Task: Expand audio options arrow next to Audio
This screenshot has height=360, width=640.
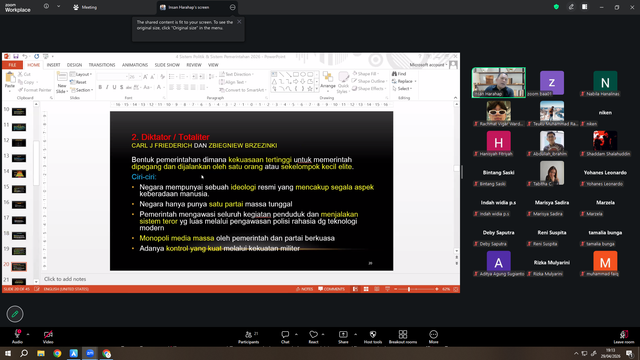Action: coord(28,334)
